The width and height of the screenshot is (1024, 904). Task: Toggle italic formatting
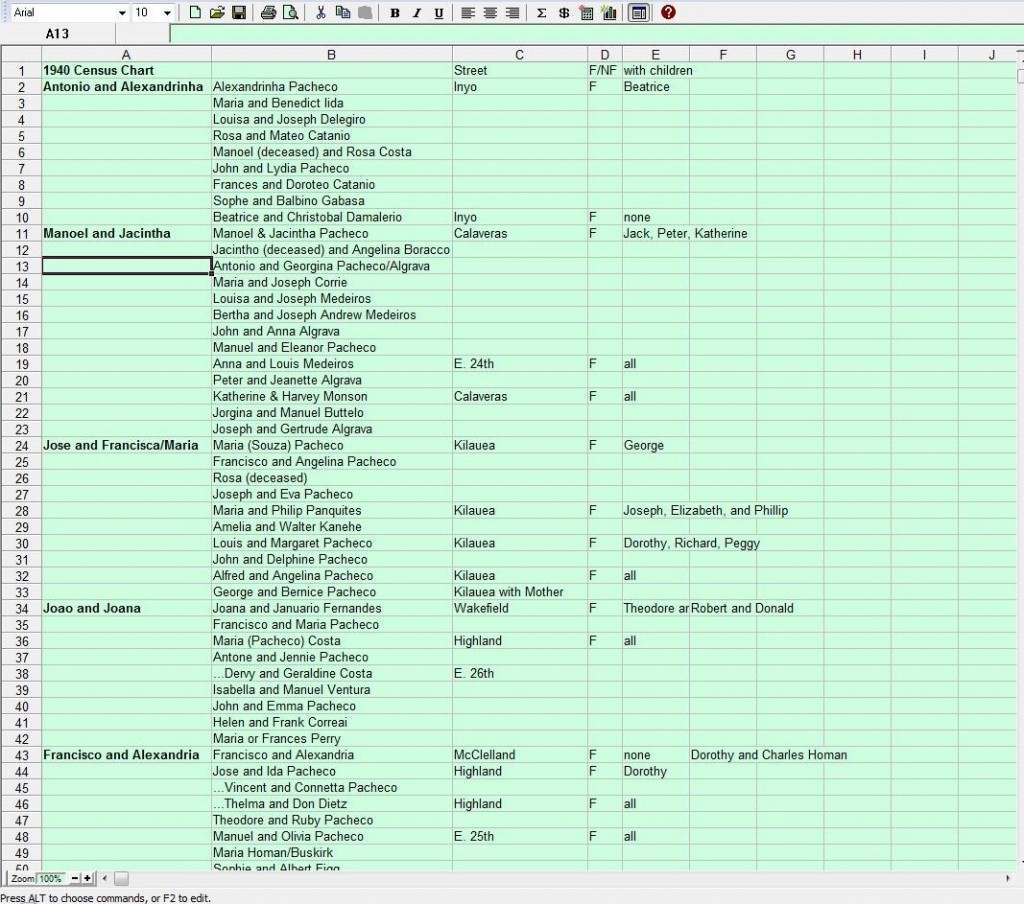[417, 13]
